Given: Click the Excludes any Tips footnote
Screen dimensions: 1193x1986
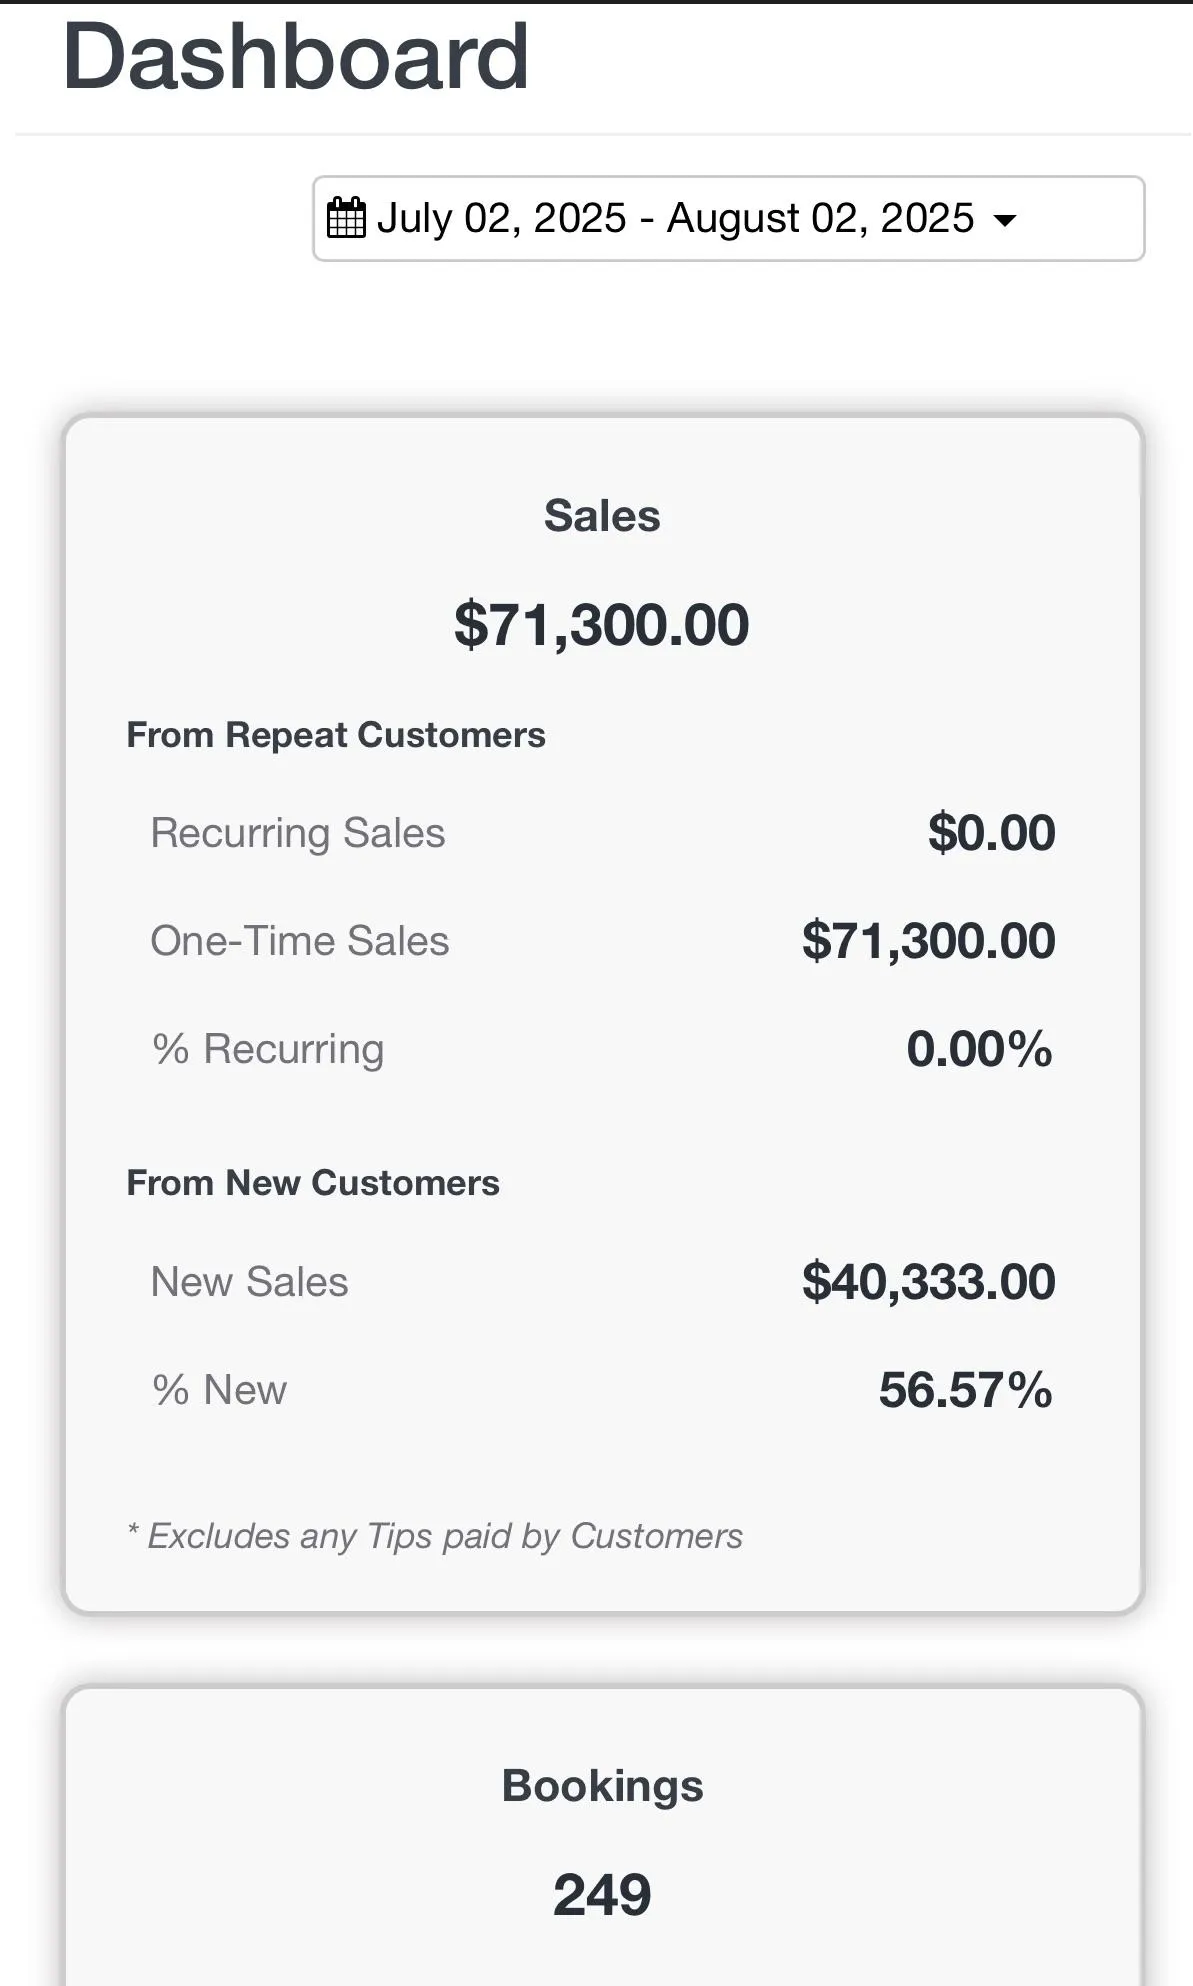Looking at the screenshot, I should [435, 1536].
